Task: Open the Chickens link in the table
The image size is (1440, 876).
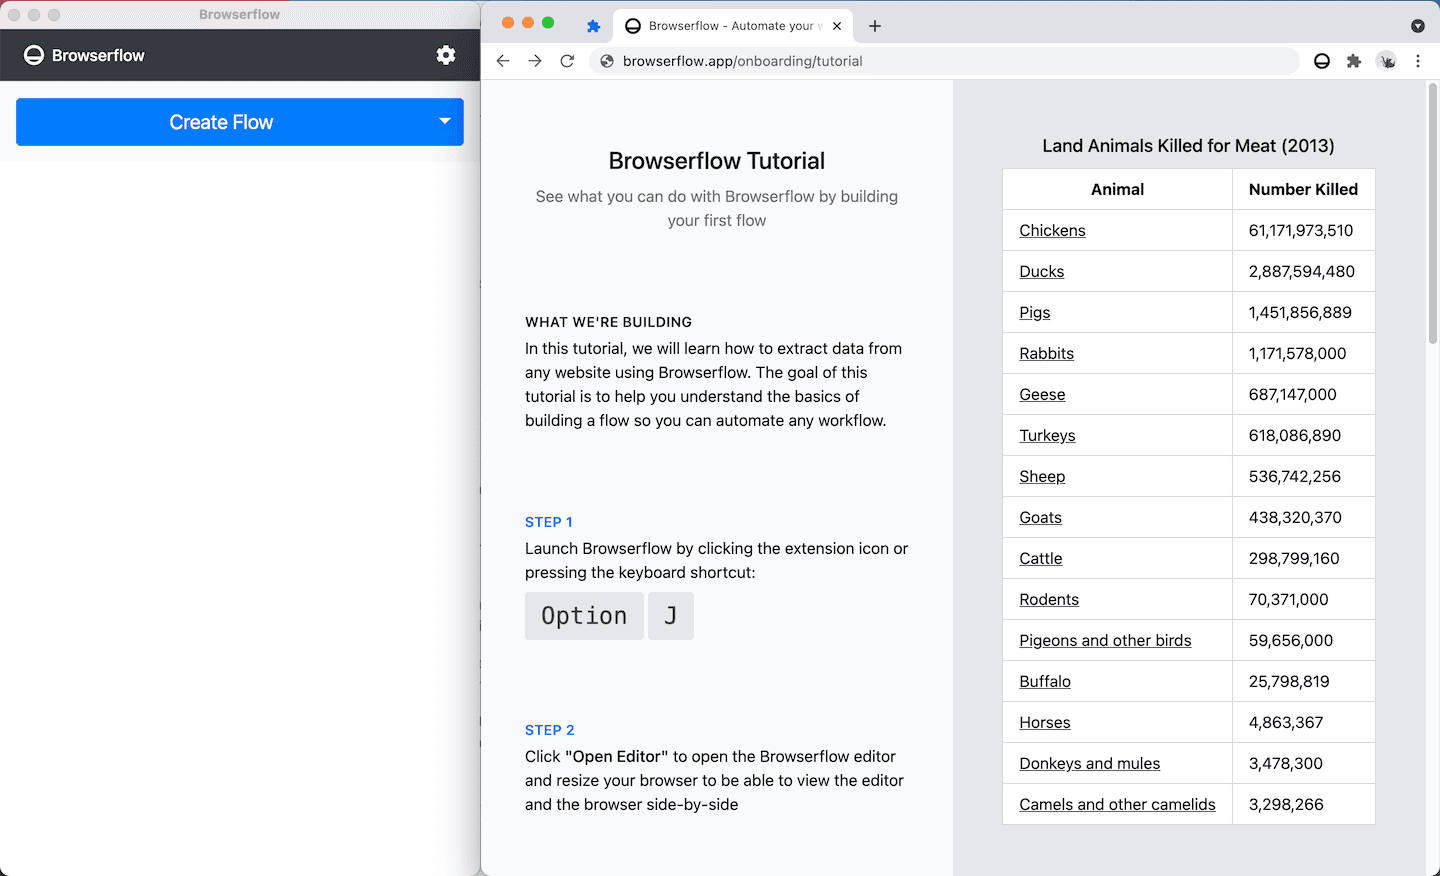Action: tap(1052, 230)
